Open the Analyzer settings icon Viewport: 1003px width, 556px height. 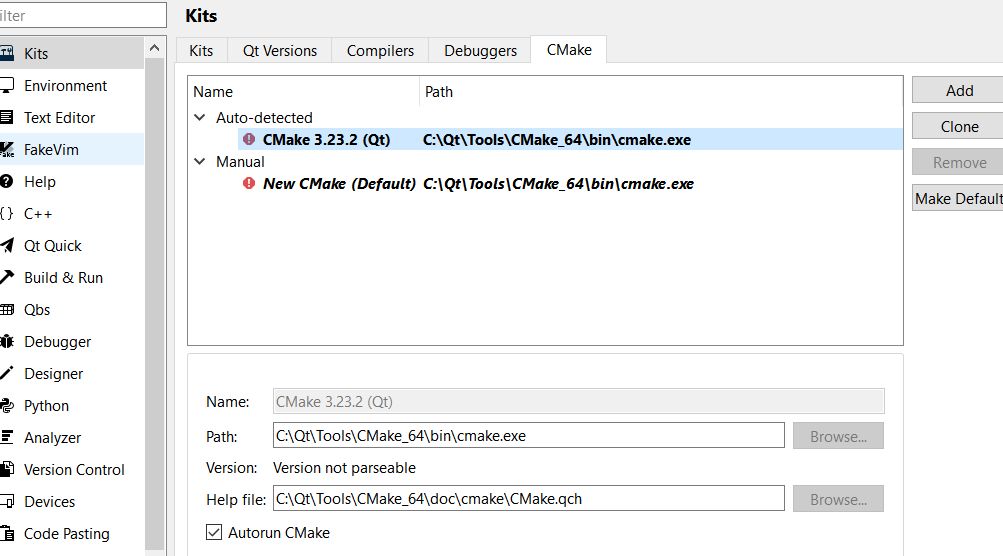coord(6,437)
